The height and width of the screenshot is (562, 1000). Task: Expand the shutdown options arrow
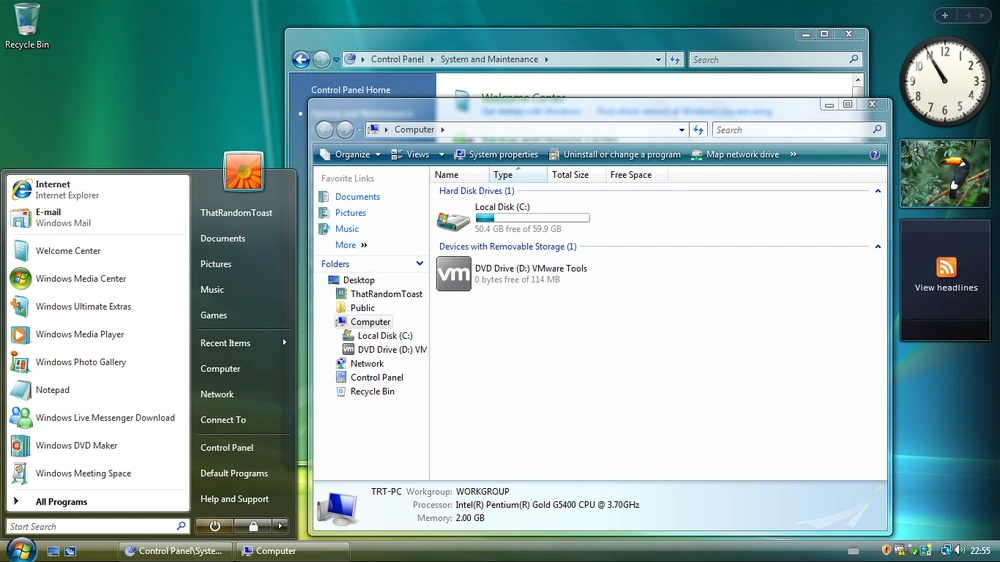coord(280,526)
